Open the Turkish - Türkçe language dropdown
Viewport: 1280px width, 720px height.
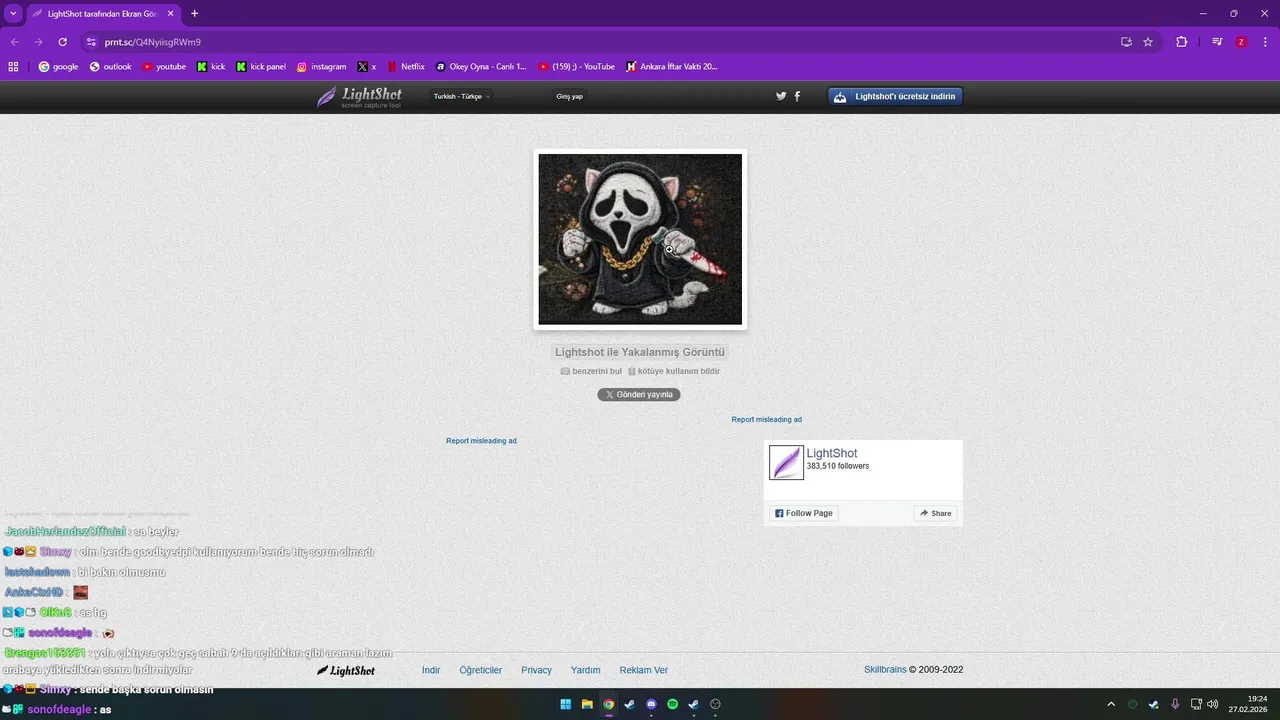(x=461, y=97)
